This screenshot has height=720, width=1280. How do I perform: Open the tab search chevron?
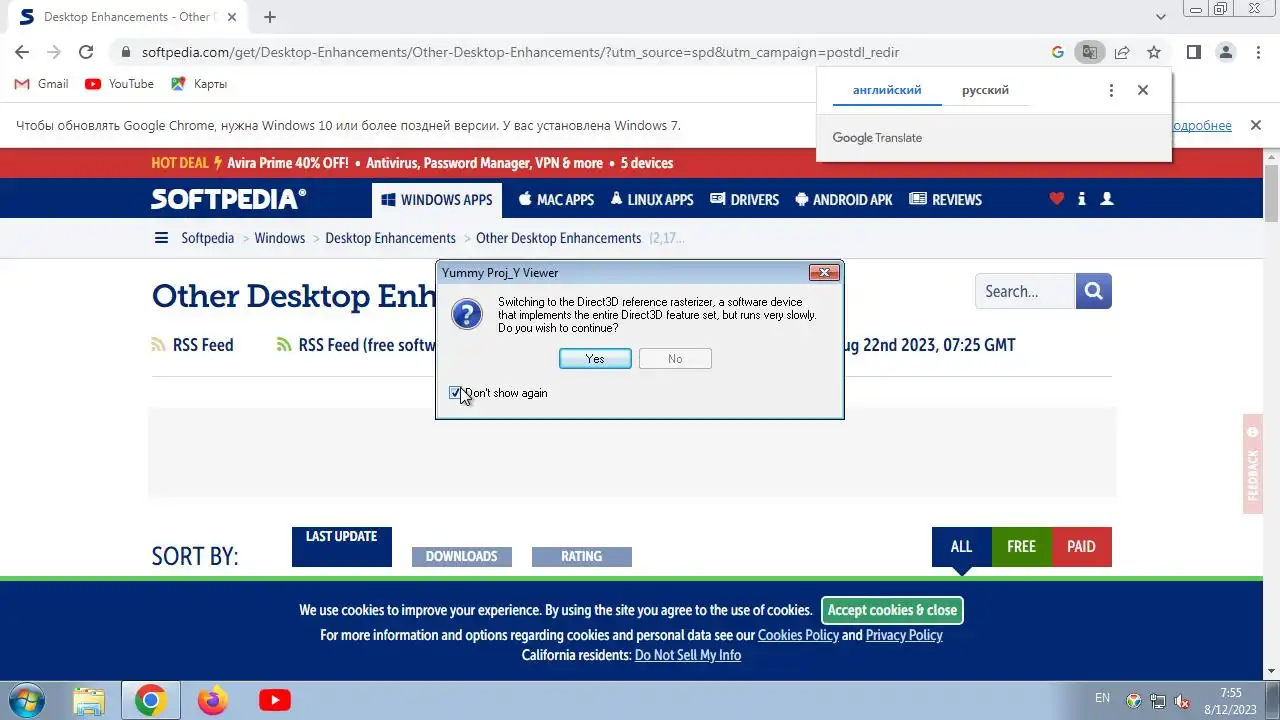click(x=1161, y=17)
